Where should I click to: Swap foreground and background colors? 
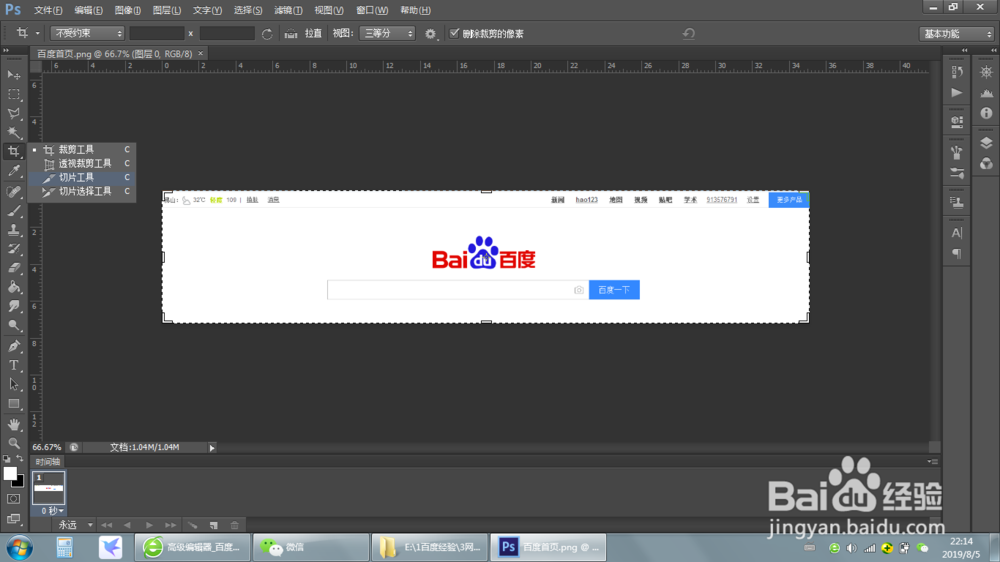pyautogui.click(x=20, y=458)
